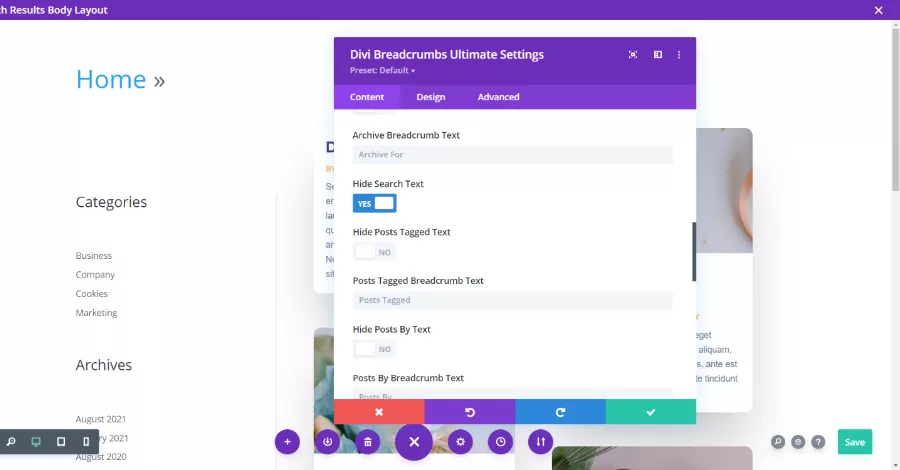900x470 pixels.
Task: Open the Business category link
Action: pos(94,256)
